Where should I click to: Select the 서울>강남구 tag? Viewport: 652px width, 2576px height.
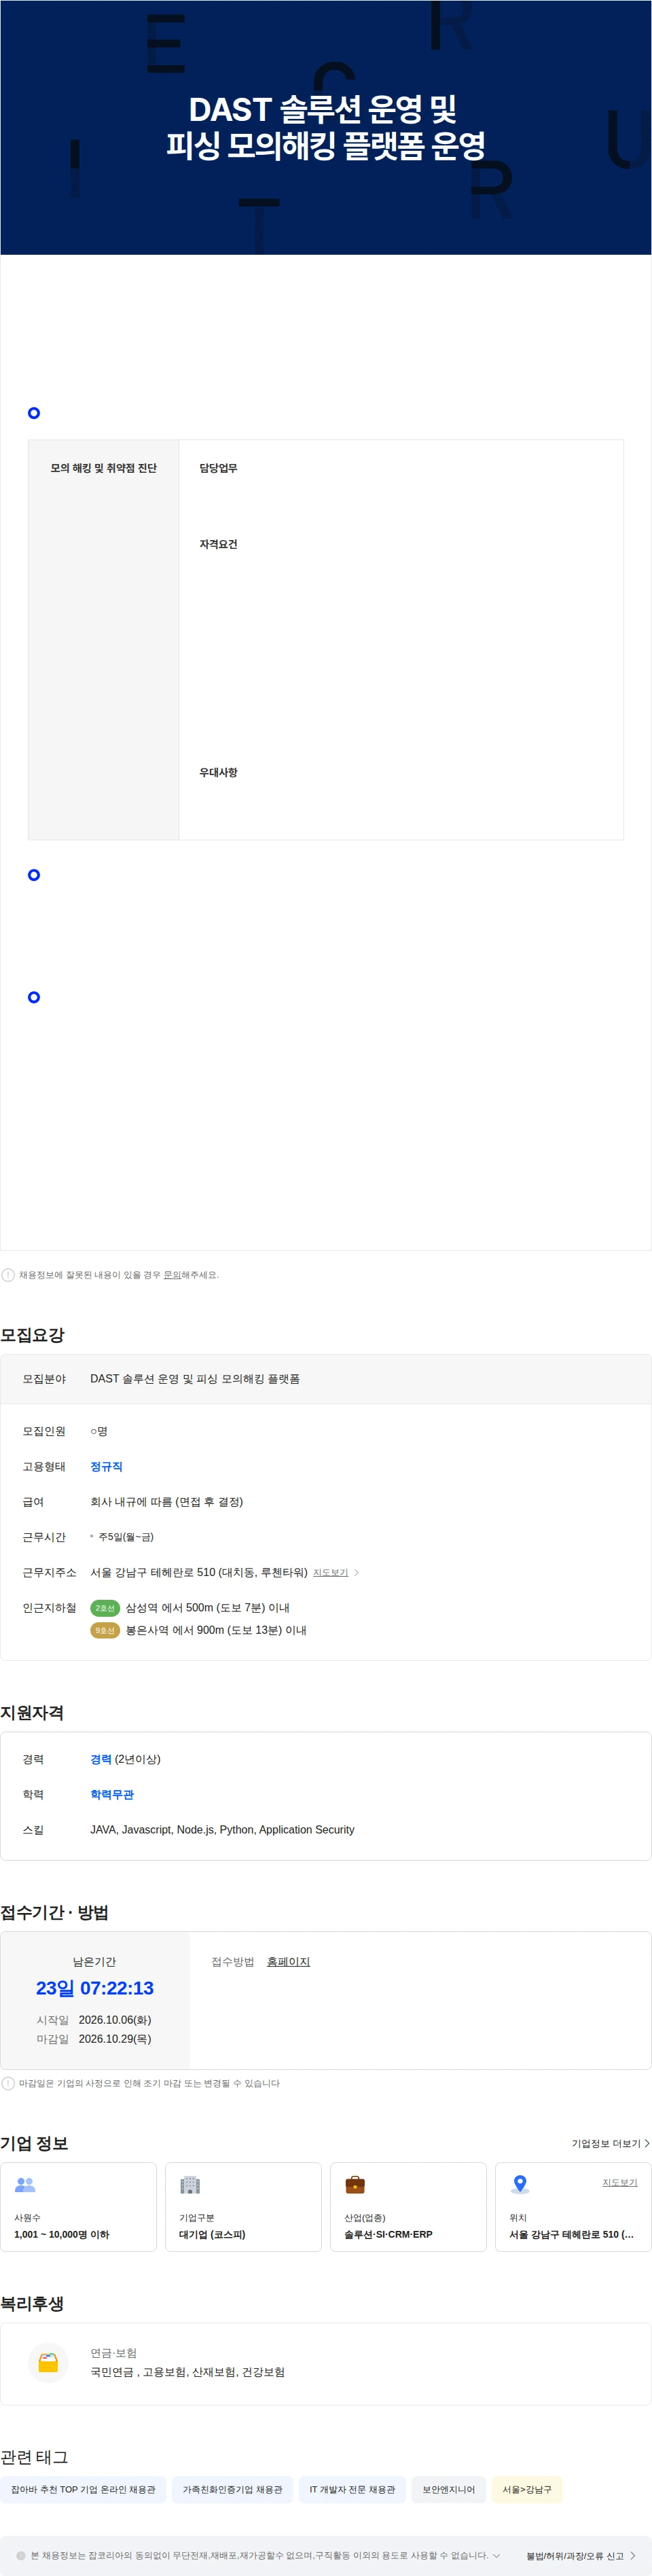tap(527, 2489)
